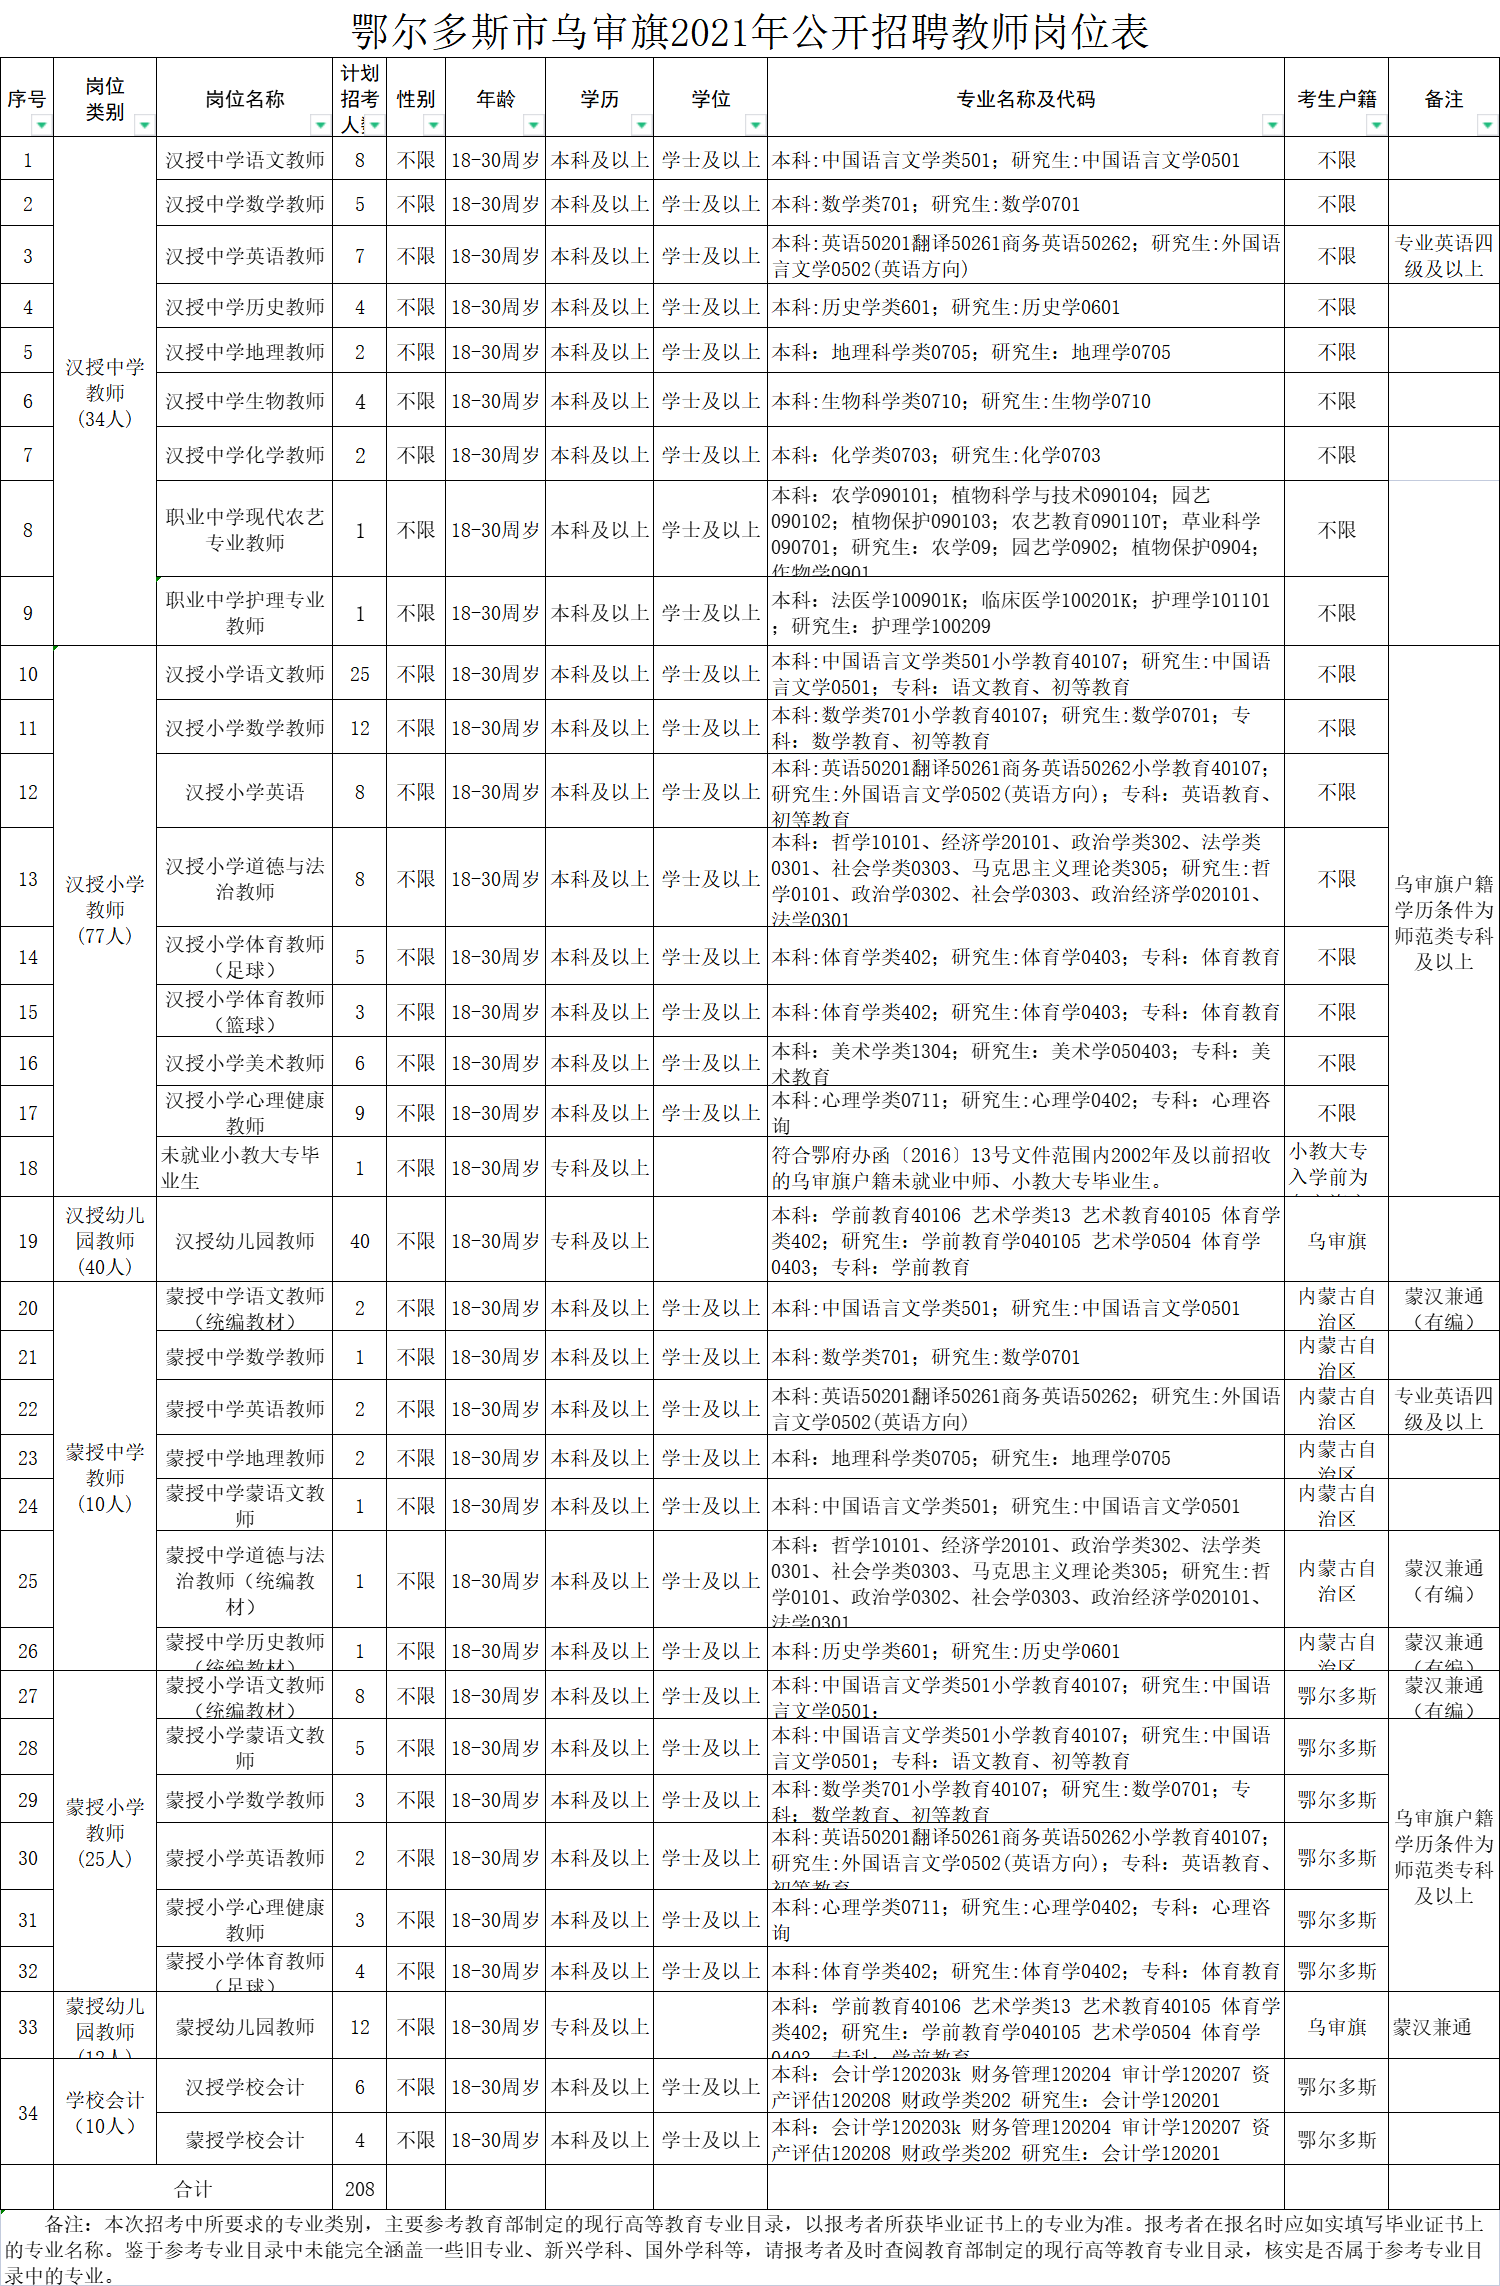Select the cell 汉授小学体育教师（篮球）
1500x2286 pixels.
245,1012
